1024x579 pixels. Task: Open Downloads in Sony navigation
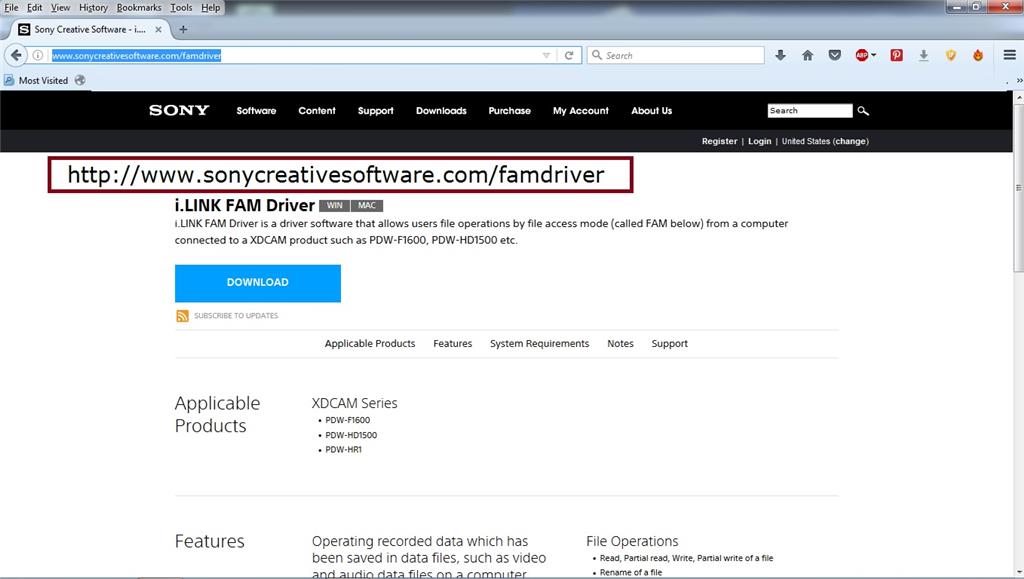pyautogui.click(x=441, y=111)
